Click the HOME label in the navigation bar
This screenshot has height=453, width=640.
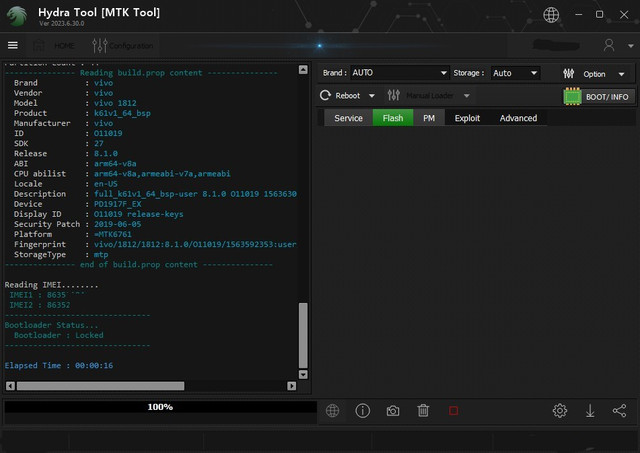pos(64,46)
